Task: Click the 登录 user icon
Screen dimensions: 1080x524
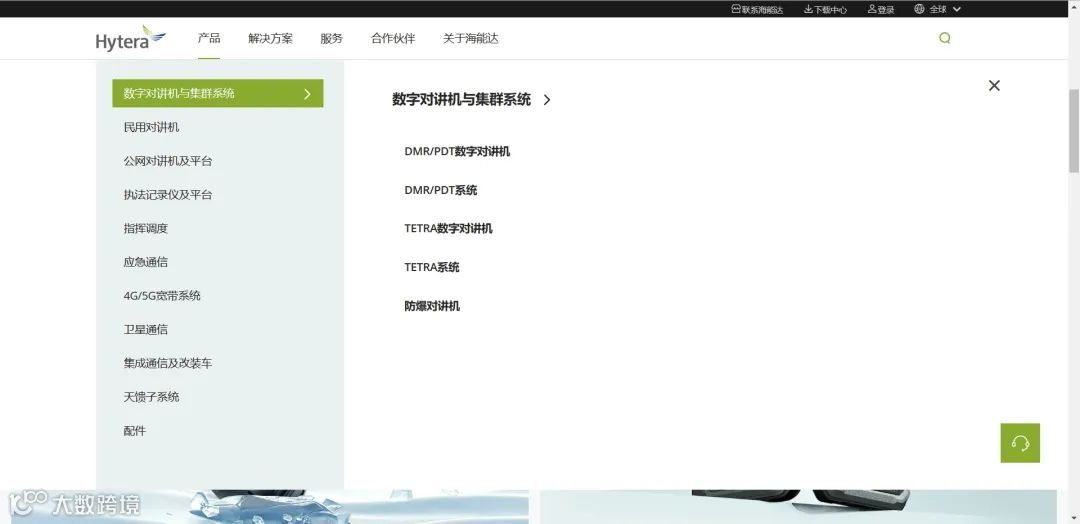Action: coord(872,9)
